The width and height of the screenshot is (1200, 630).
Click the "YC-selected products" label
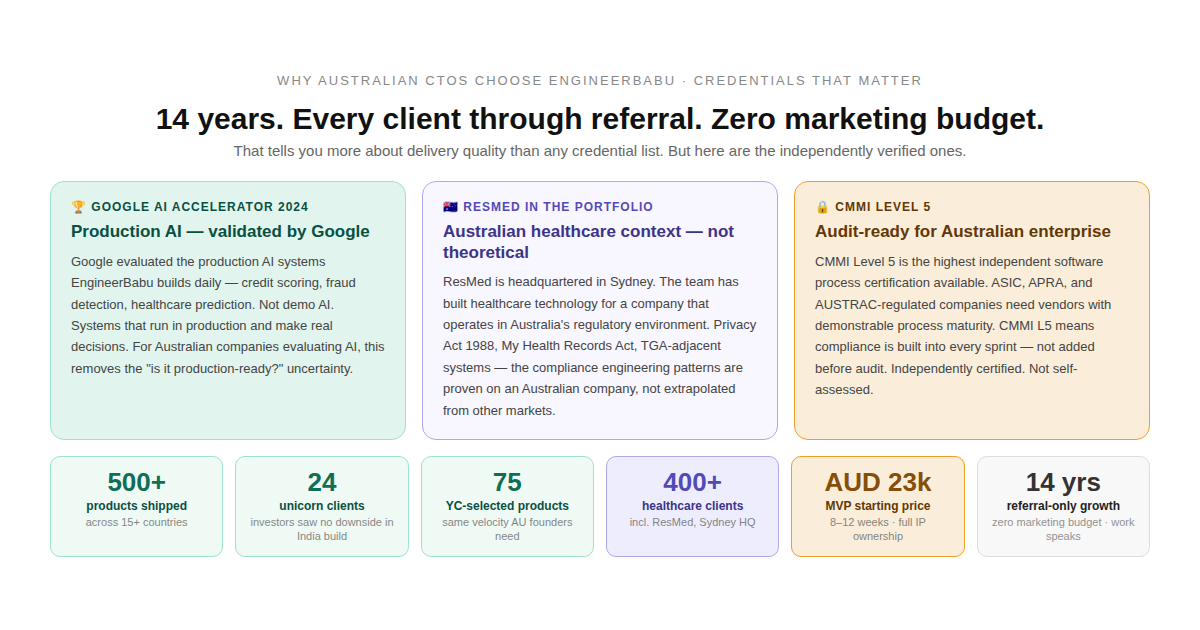(508, 506)
